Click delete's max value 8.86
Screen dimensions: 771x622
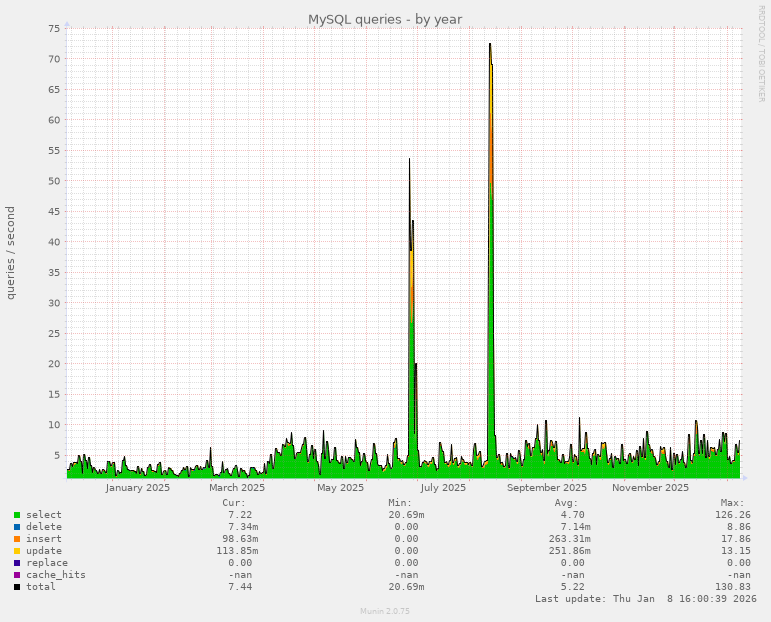coord(739,527)
